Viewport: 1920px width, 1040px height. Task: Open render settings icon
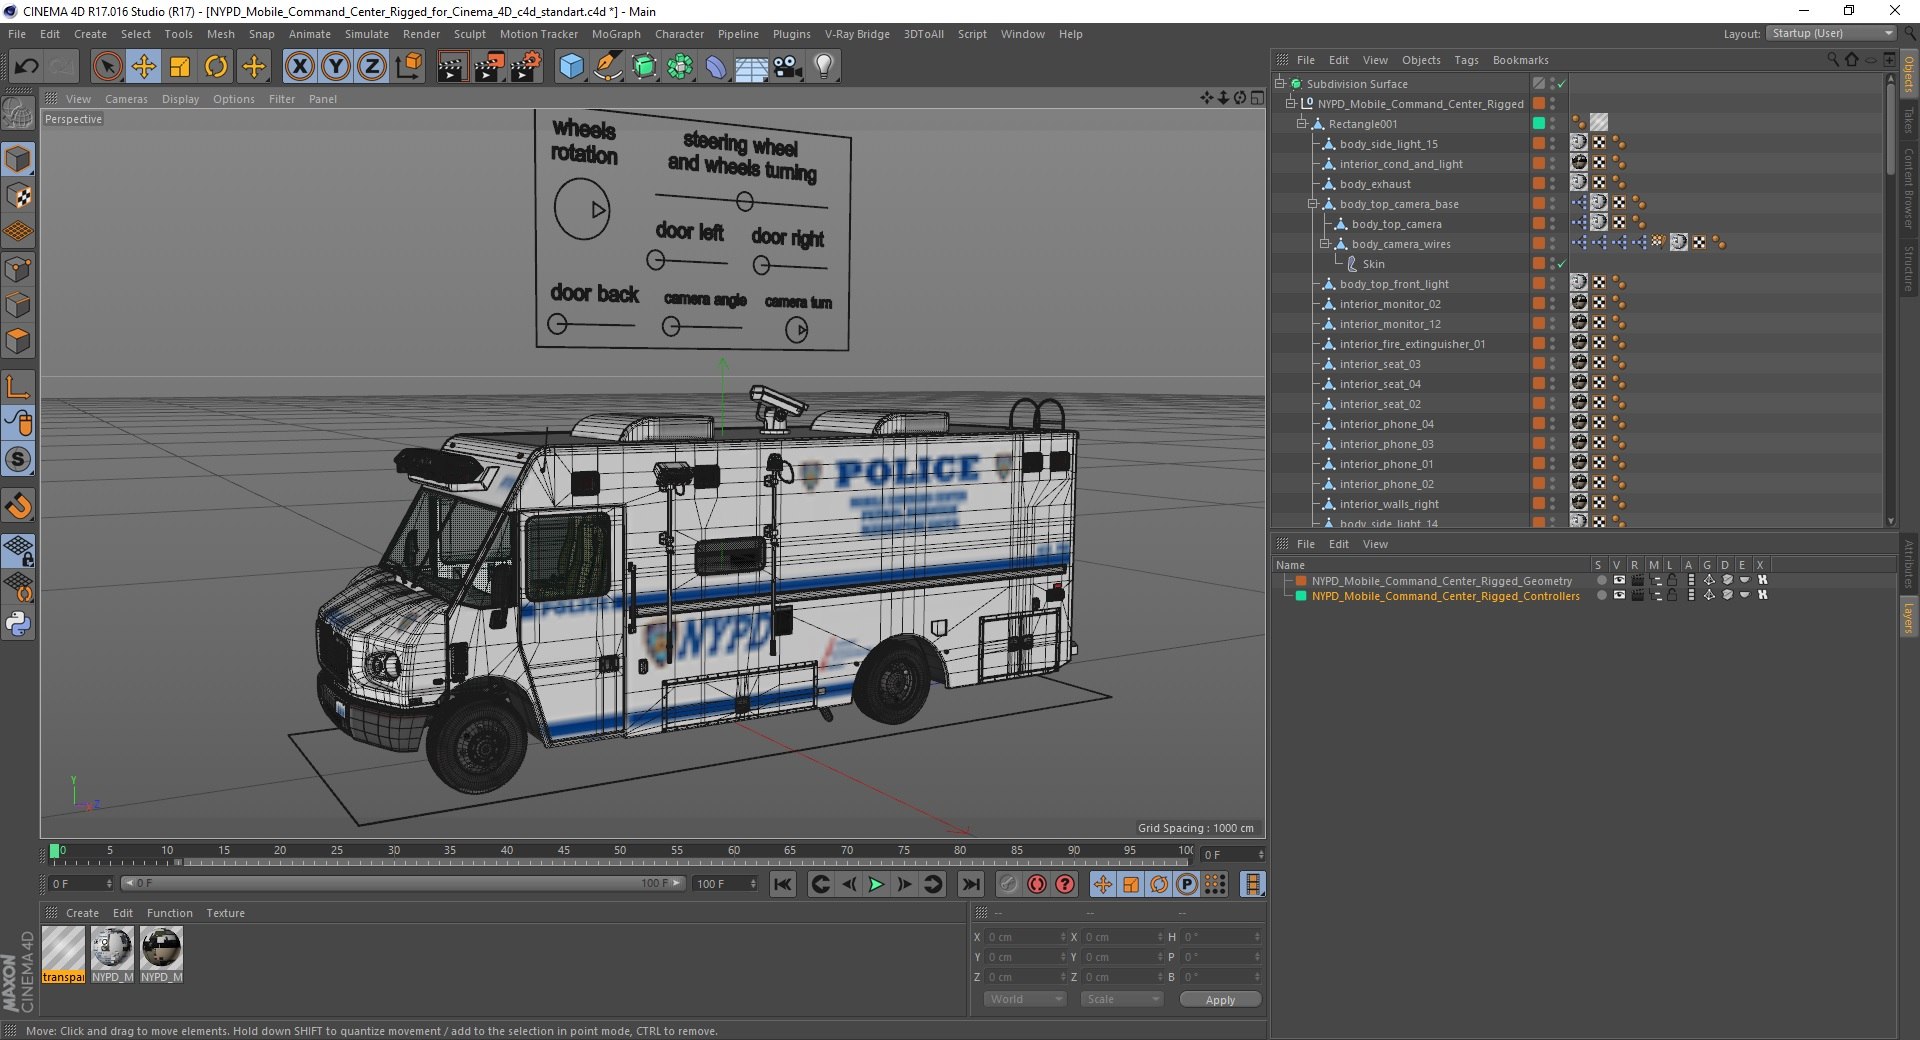526,67
